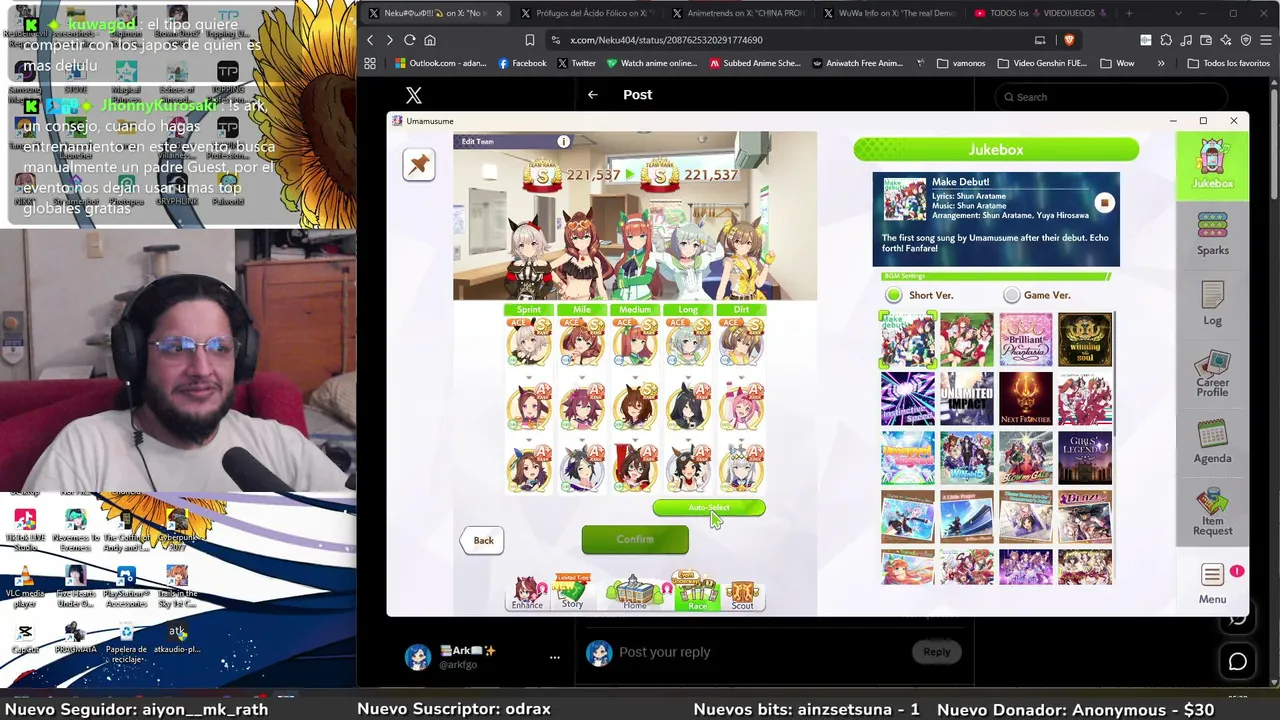Open the browser extensions puzzle icon
1280x720 pixels.
[1166, 40]
